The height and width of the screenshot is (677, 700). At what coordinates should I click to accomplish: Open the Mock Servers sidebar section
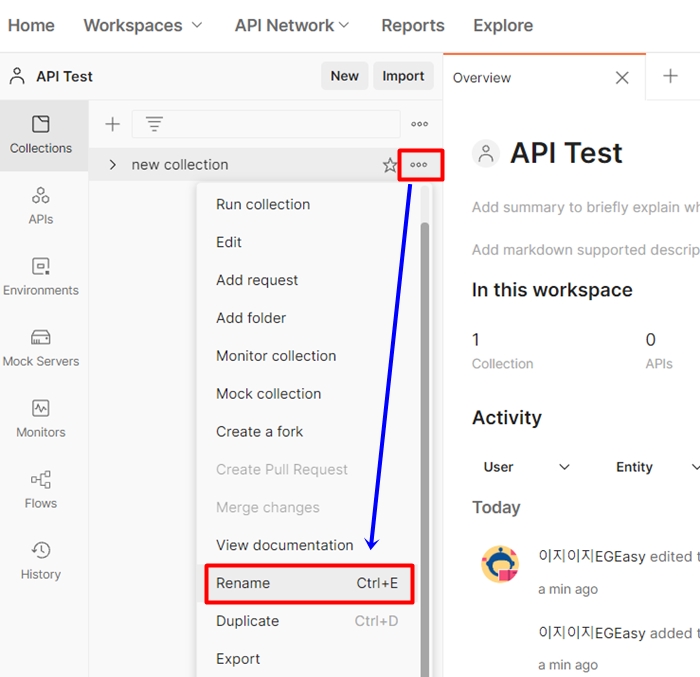[41, 348]
